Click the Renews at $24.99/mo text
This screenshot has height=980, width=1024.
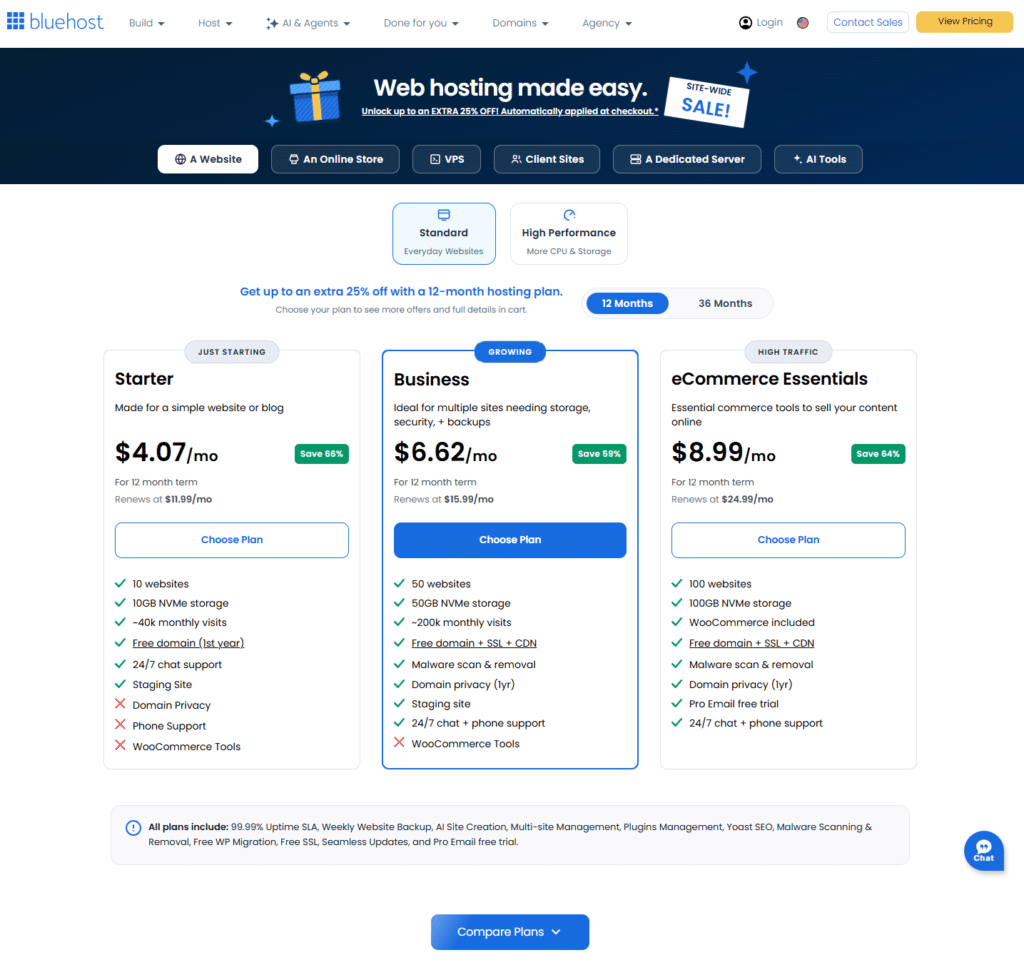point(722,499)
